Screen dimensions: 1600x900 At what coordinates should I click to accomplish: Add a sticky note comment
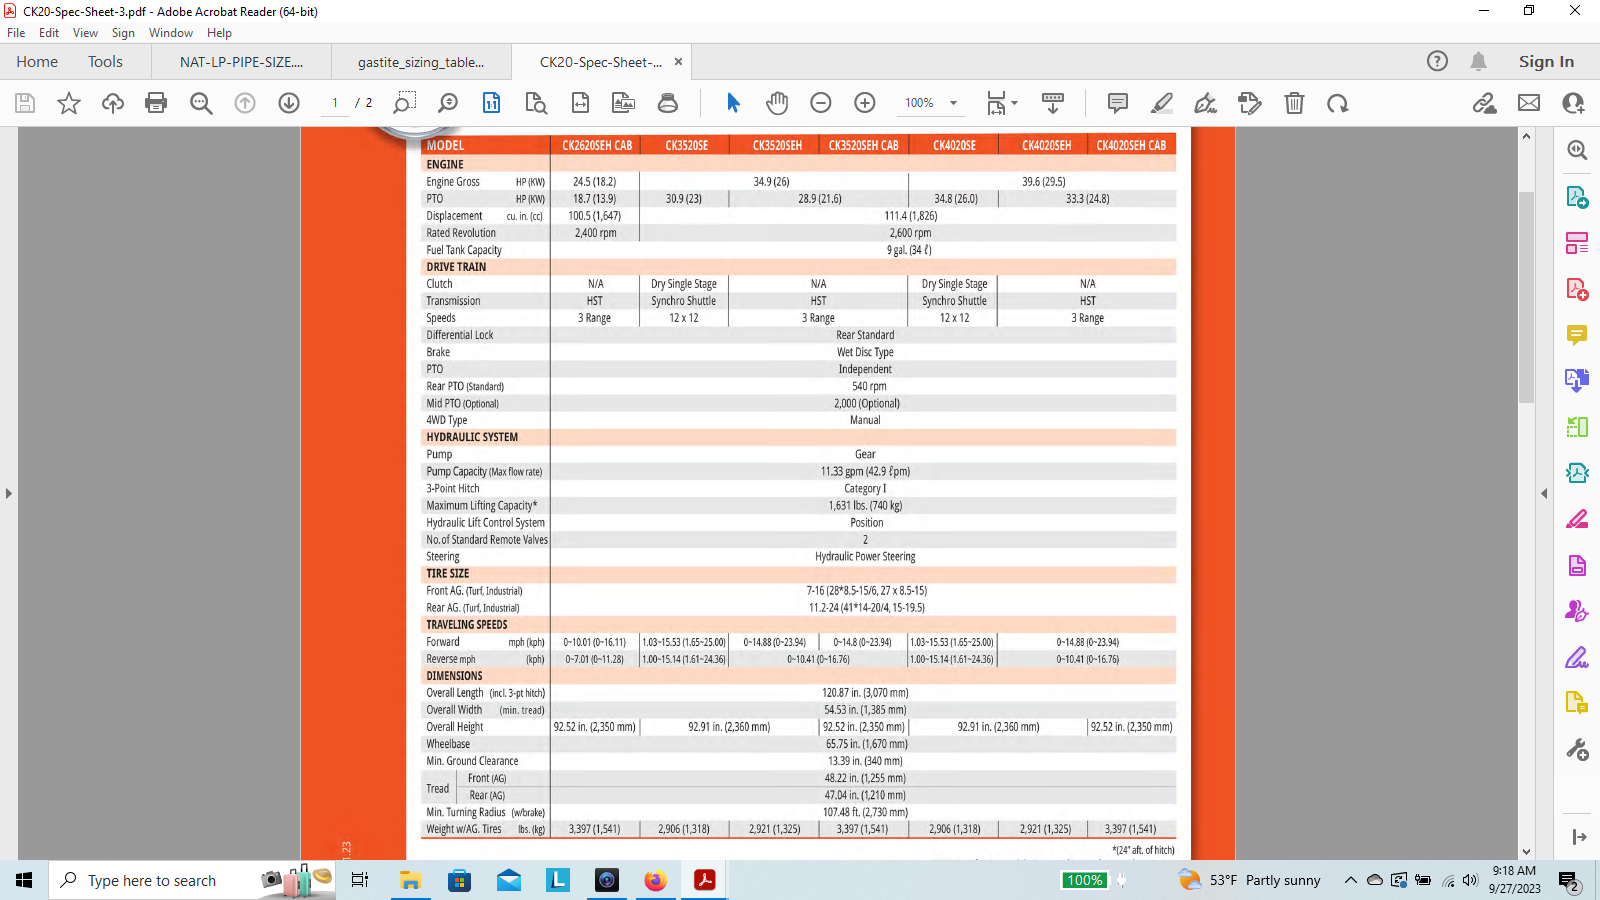click(x=1118, y=103)
